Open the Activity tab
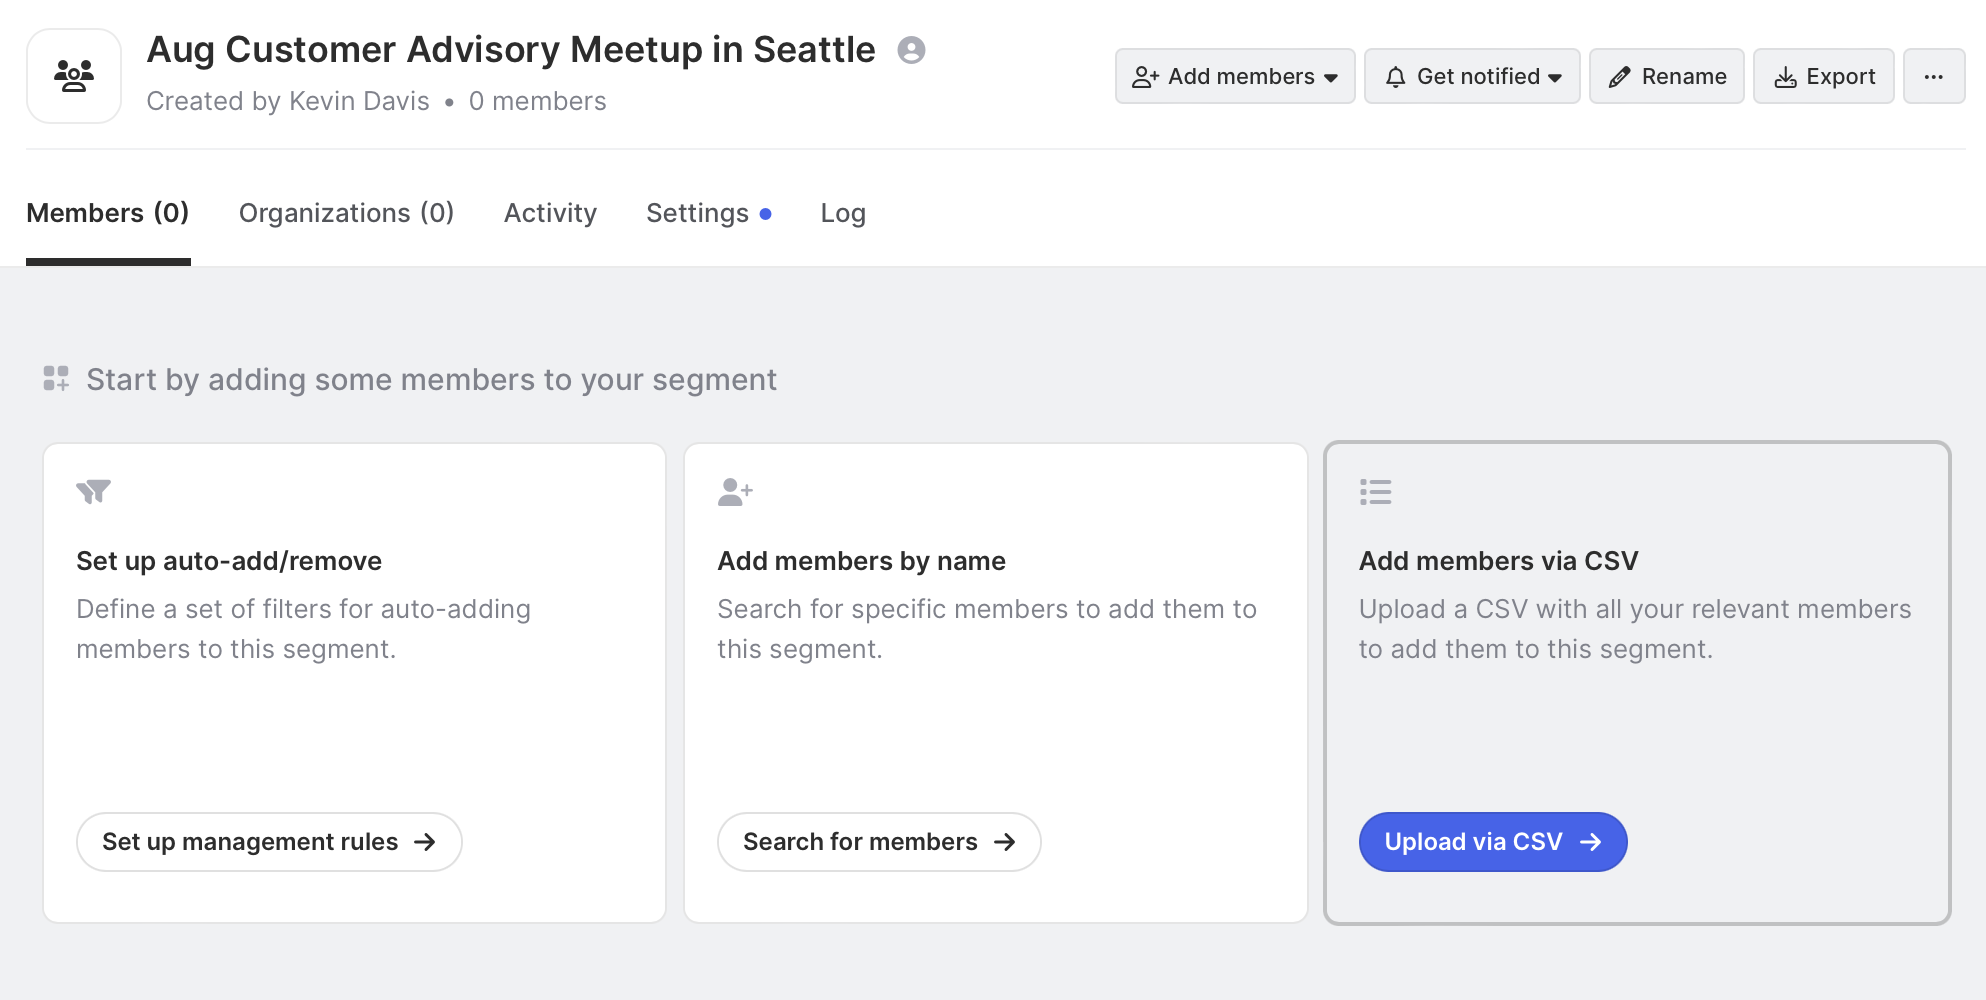The image size is (1986, 1000). 550,213
